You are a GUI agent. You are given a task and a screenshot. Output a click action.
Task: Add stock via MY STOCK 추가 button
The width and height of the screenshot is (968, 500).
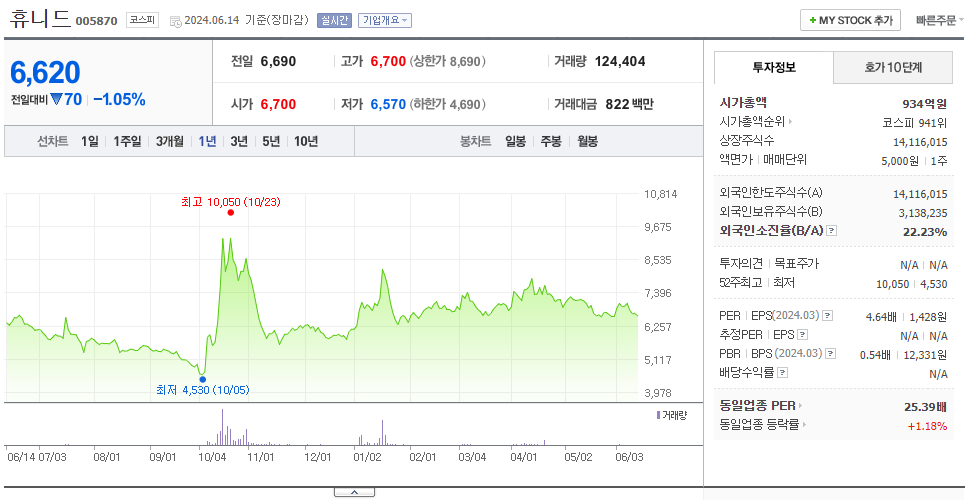[x=851, y=20]
